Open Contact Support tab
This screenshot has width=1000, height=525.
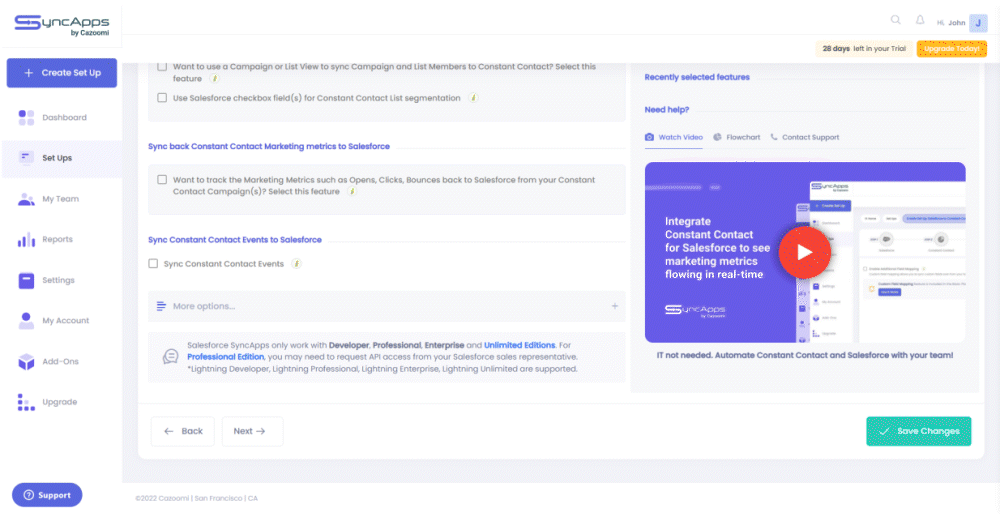[805, 137]
